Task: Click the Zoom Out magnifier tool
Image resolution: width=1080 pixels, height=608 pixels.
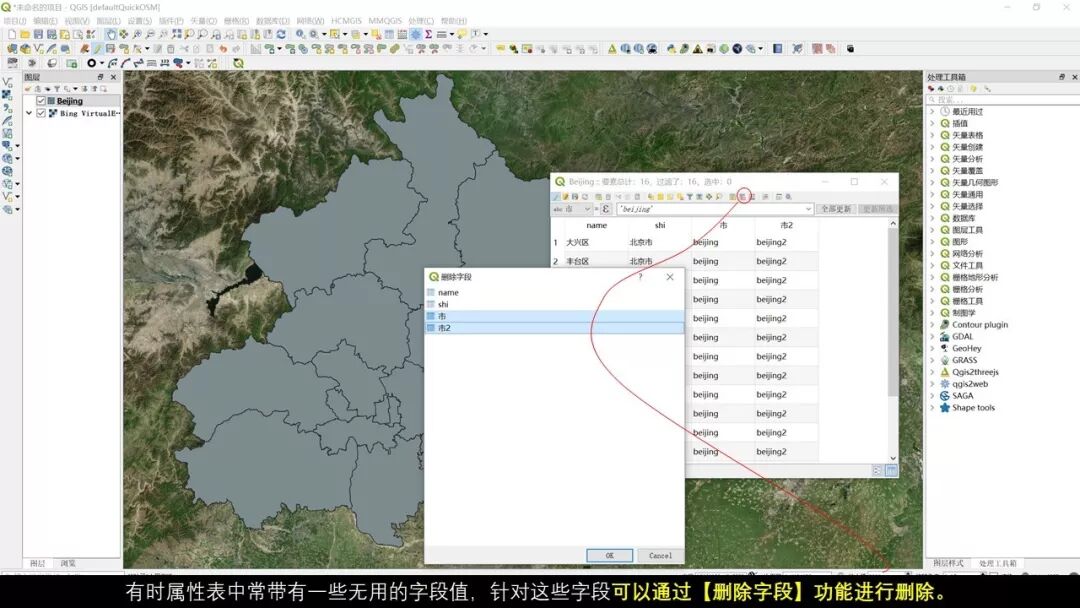Action: pos(150,34)
